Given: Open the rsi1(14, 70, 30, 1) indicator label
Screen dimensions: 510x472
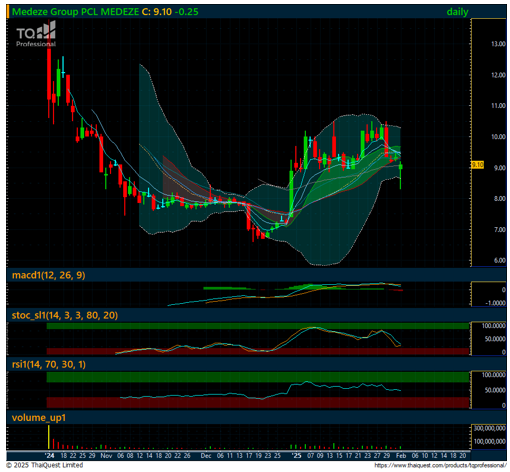Looking at the screenshot, I should (x=49, y=364).
